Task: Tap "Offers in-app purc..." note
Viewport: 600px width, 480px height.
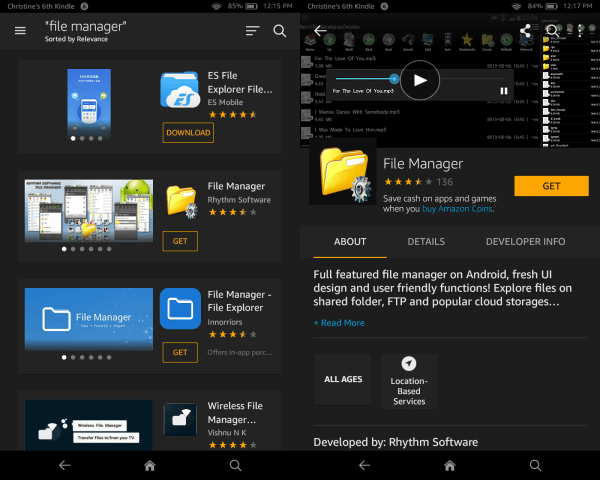Action: [240, 353]
